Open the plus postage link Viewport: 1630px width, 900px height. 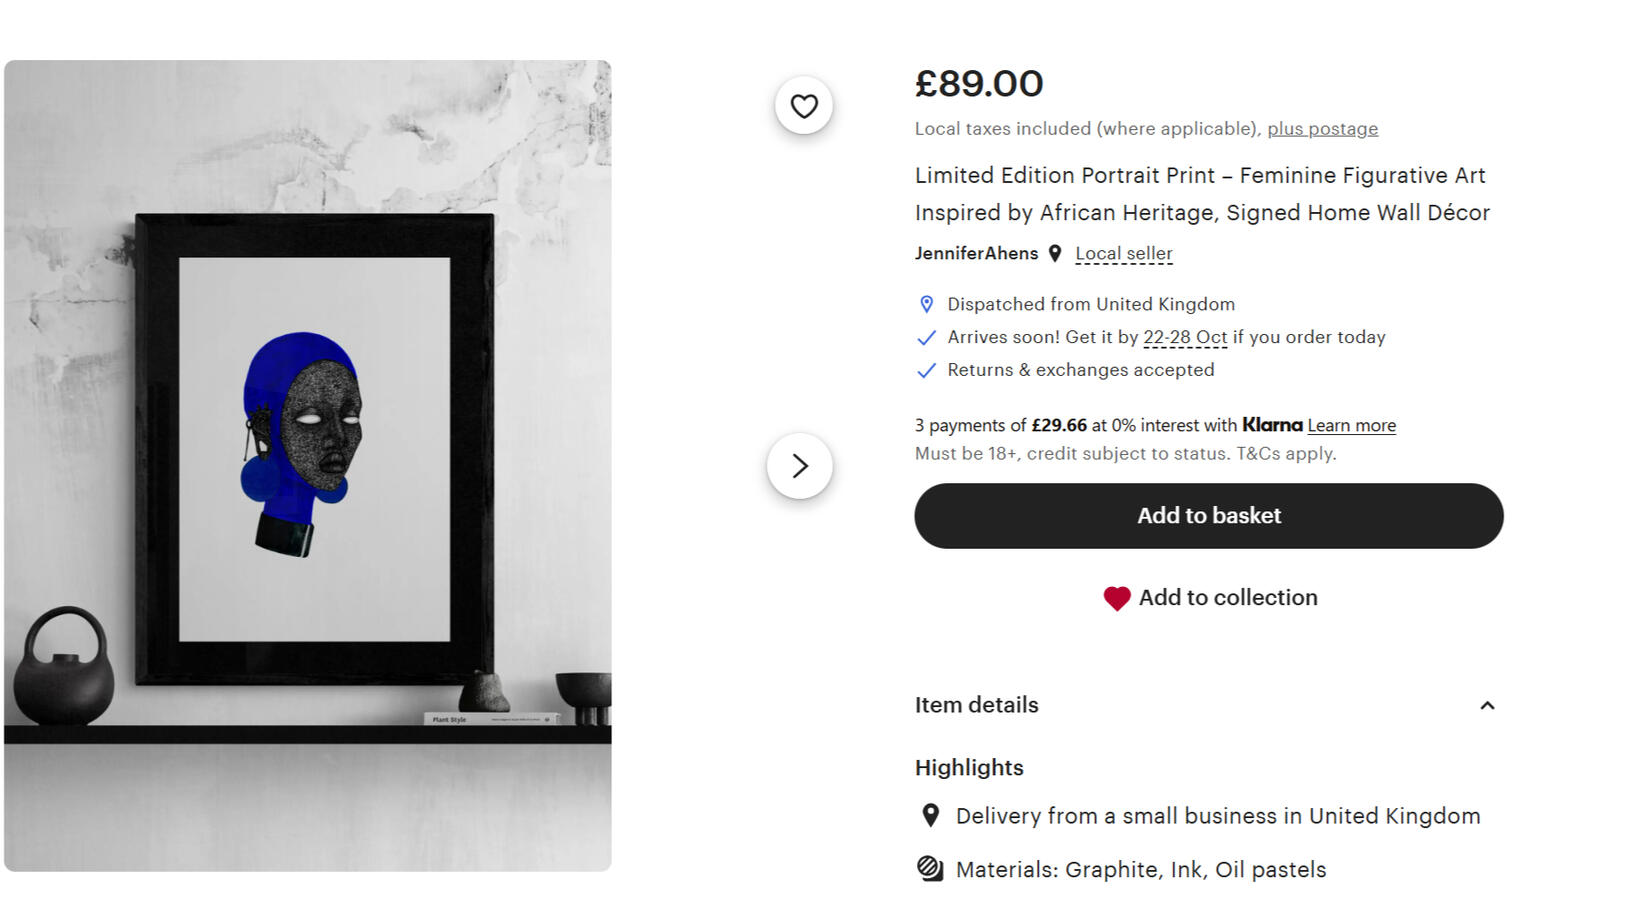click(1322, 129)
